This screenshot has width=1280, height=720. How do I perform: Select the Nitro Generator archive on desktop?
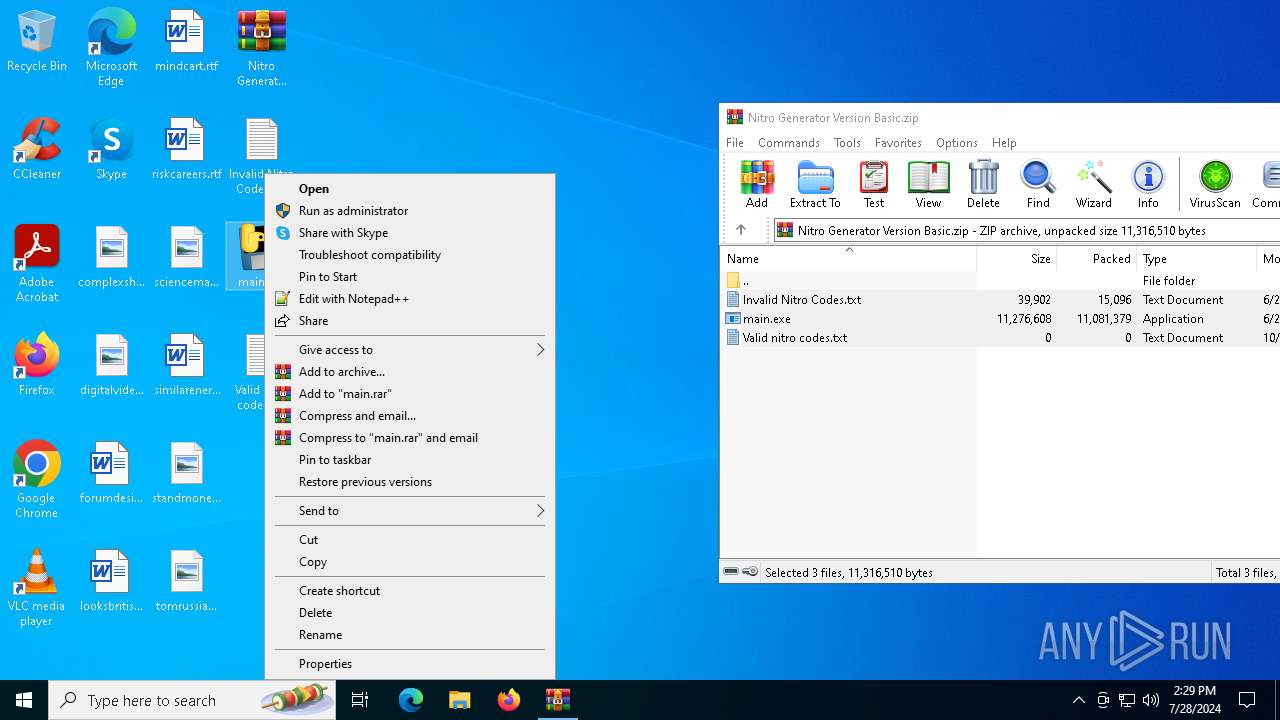pos(262,48)
